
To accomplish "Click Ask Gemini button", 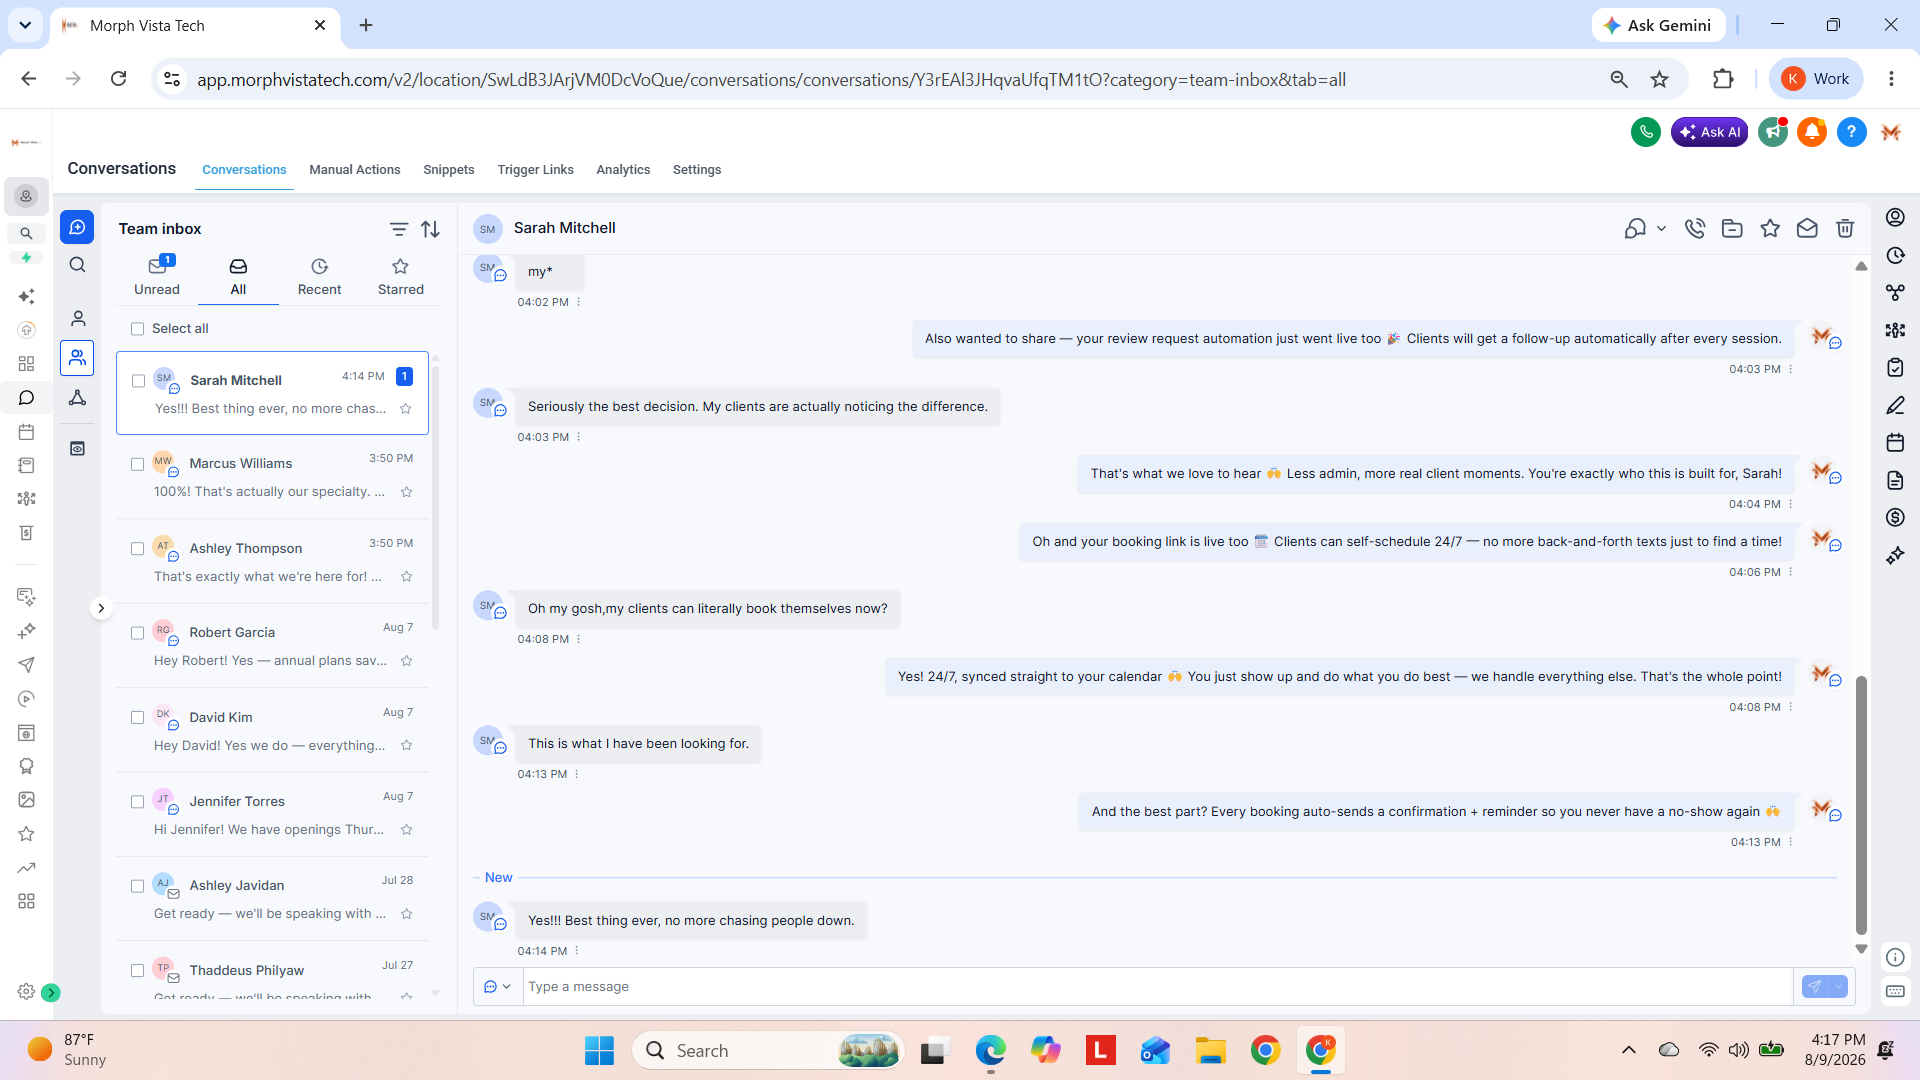I will pyautogui.click(x=1658, y=25).
